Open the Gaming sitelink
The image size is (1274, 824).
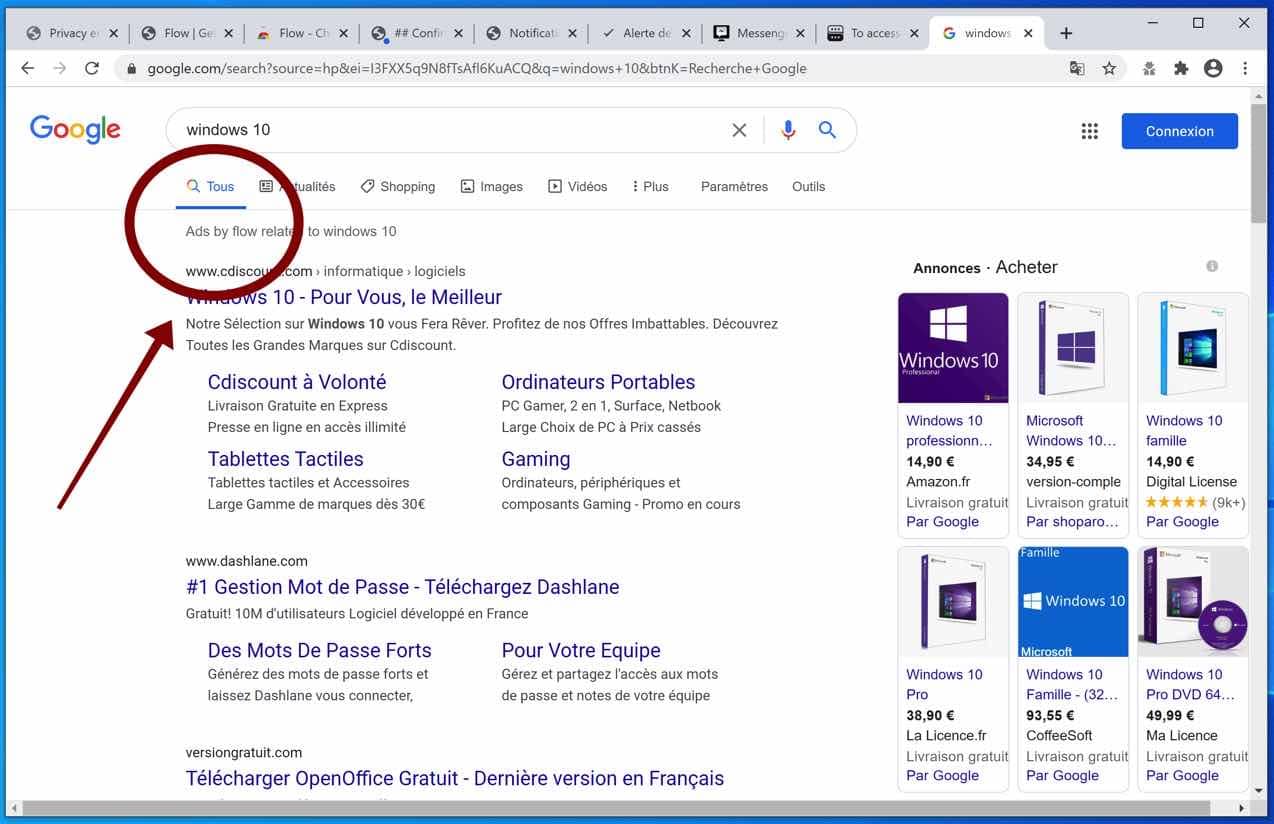click(x=536, y=459)
